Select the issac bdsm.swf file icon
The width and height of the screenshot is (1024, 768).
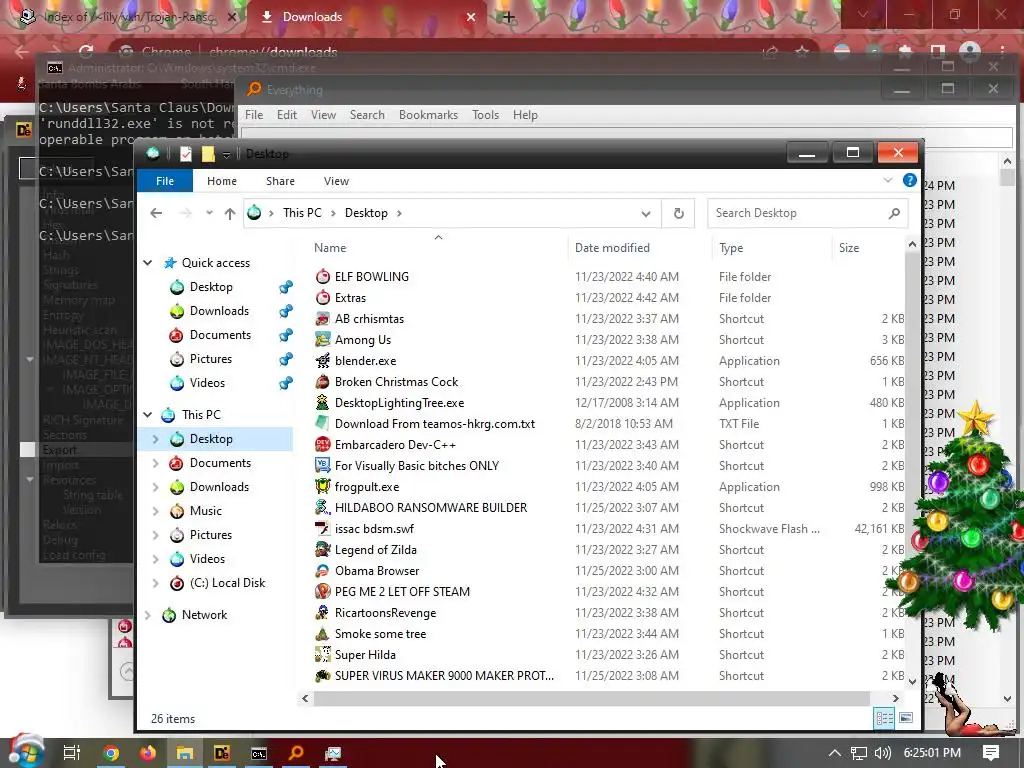click(323, 528)
